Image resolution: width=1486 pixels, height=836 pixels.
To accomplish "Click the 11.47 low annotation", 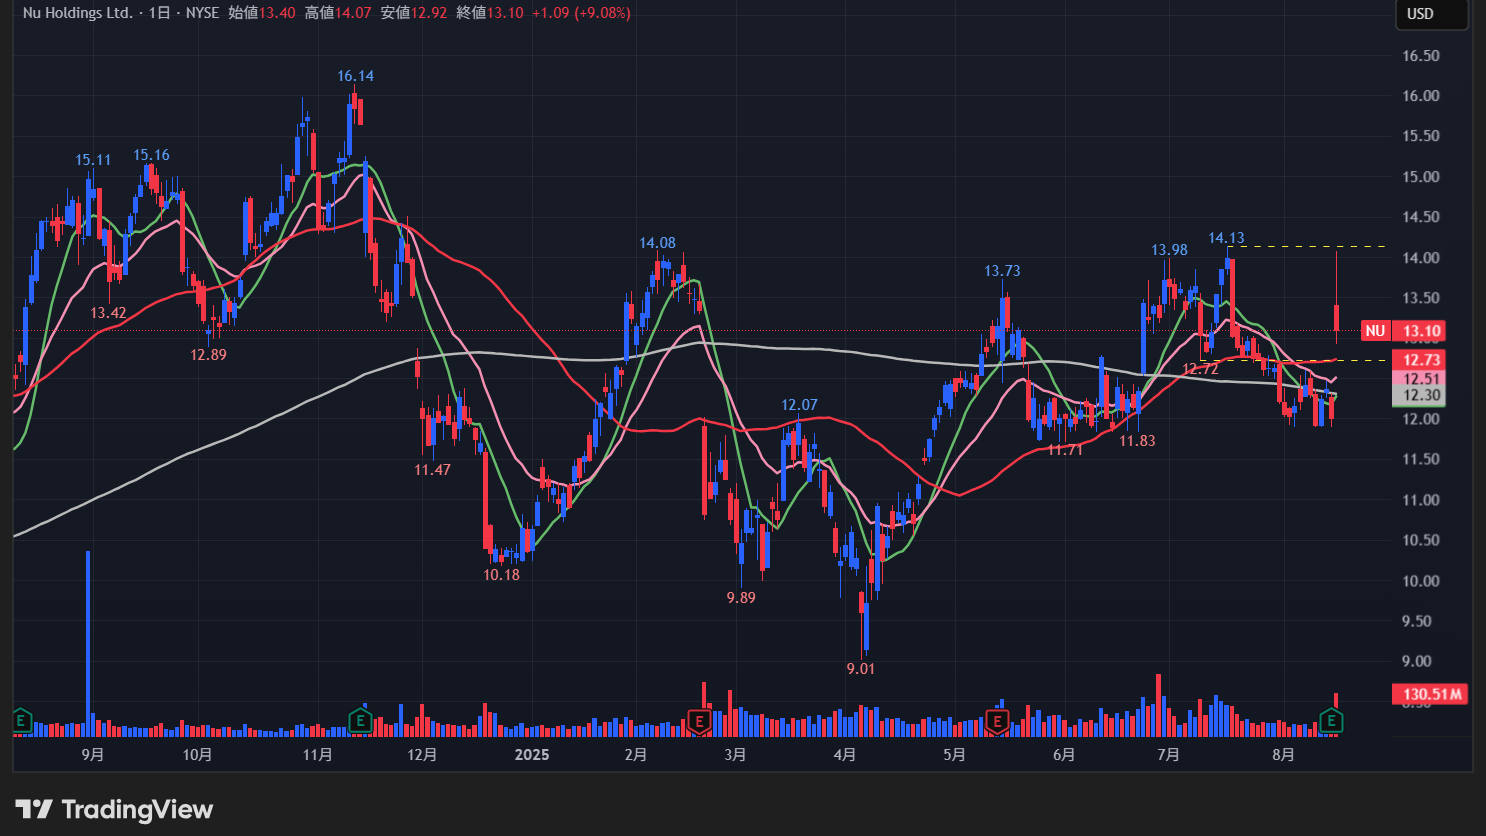I will [432, 470].
